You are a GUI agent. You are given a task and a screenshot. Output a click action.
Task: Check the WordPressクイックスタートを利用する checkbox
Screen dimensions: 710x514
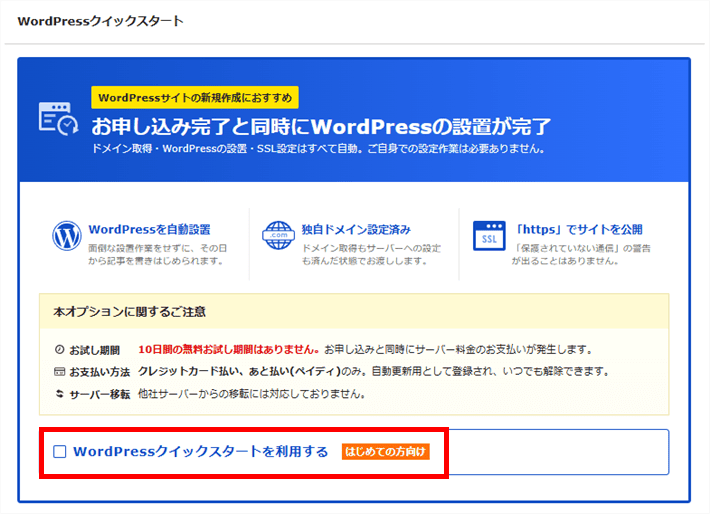point(60,452)
